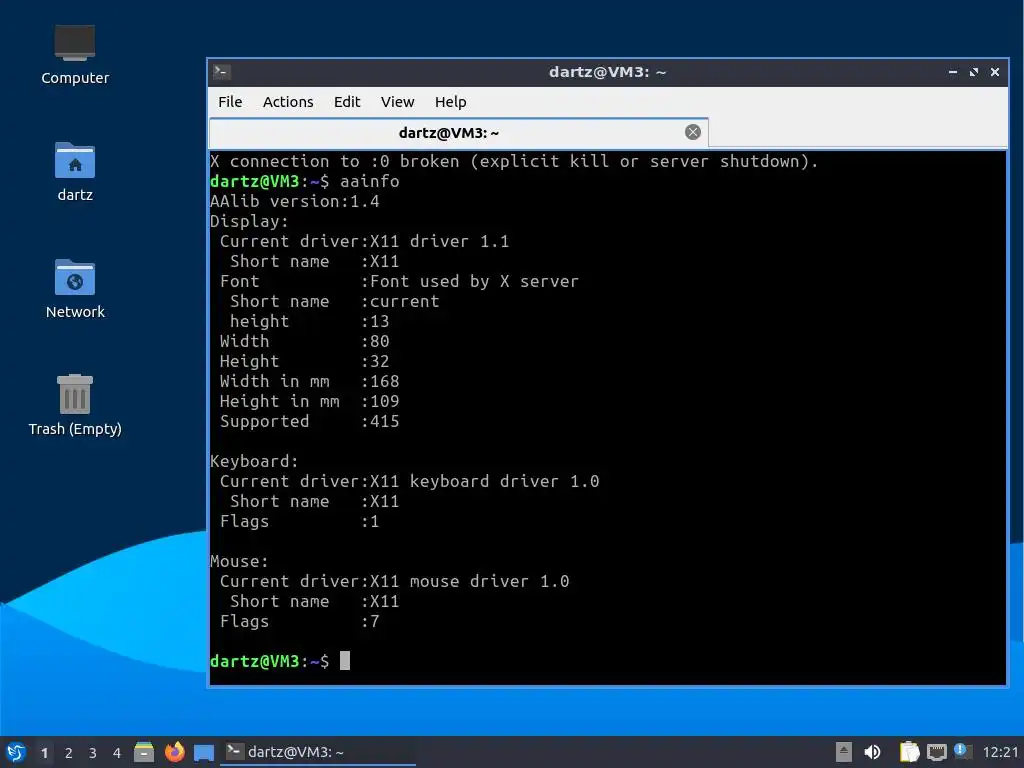Click the 'aainfo' command text
The image size is (1024, 768).
point(369,181)
